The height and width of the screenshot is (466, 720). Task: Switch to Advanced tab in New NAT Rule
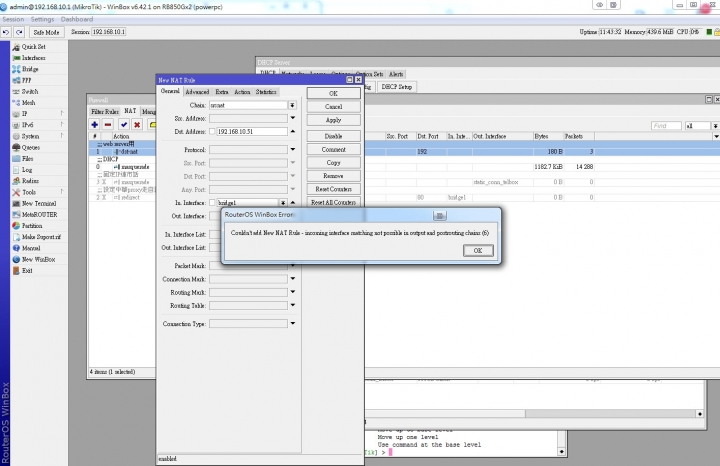point(197,92)
